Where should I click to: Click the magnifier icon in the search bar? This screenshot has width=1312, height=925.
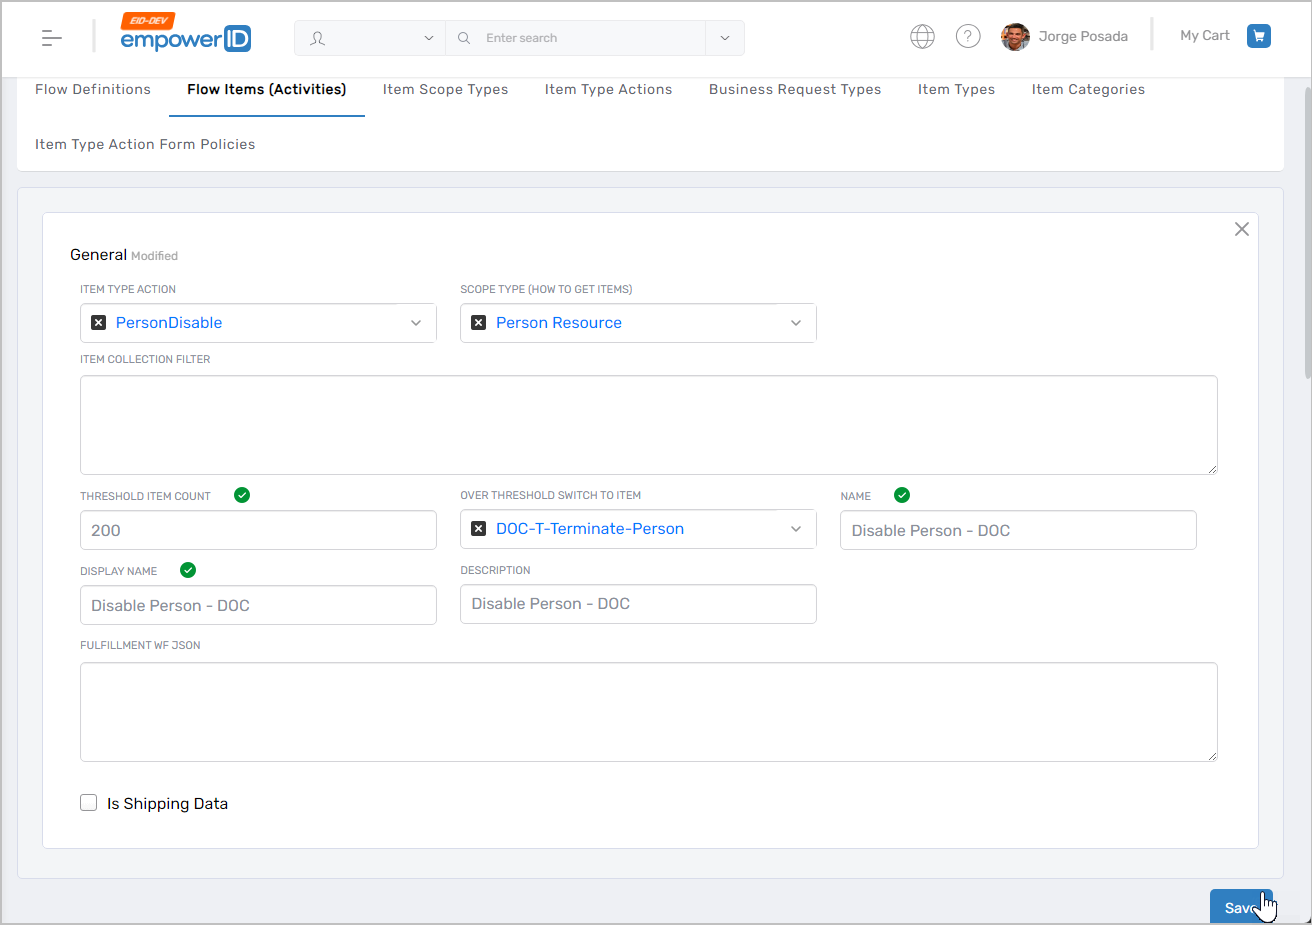(463, 37)
